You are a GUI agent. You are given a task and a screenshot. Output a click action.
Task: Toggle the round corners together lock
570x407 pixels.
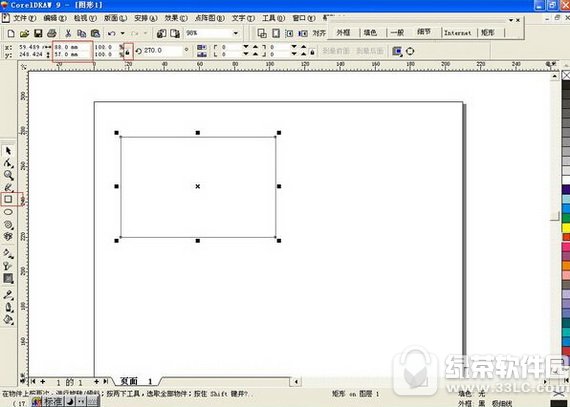[312, 52]
